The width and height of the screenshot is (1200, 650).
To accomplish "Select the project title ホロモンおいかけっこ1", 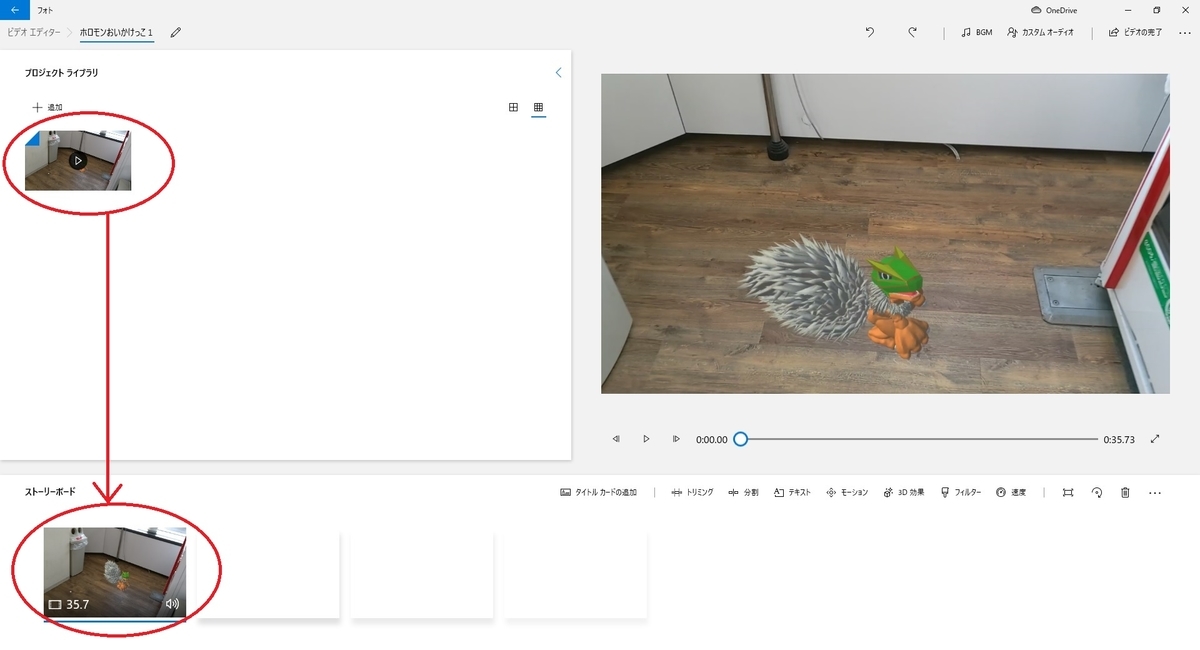I will click(116, 33).
